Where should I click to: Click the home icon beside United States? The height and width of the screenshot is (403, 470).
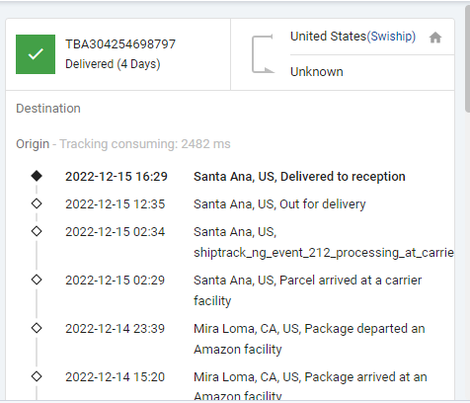(x=435, y=37)
